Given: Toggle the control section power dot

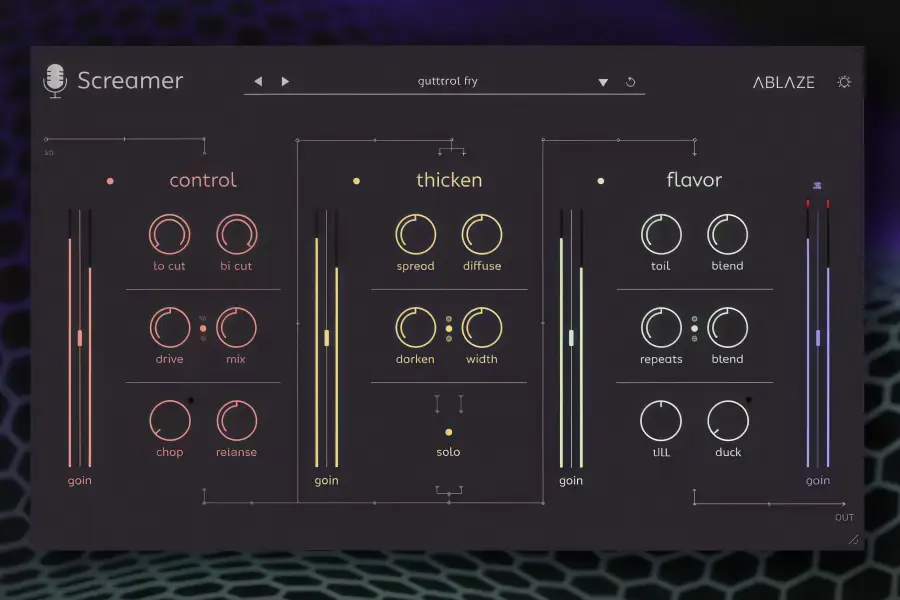Looking at the screenshot, I should coord(110,181).
